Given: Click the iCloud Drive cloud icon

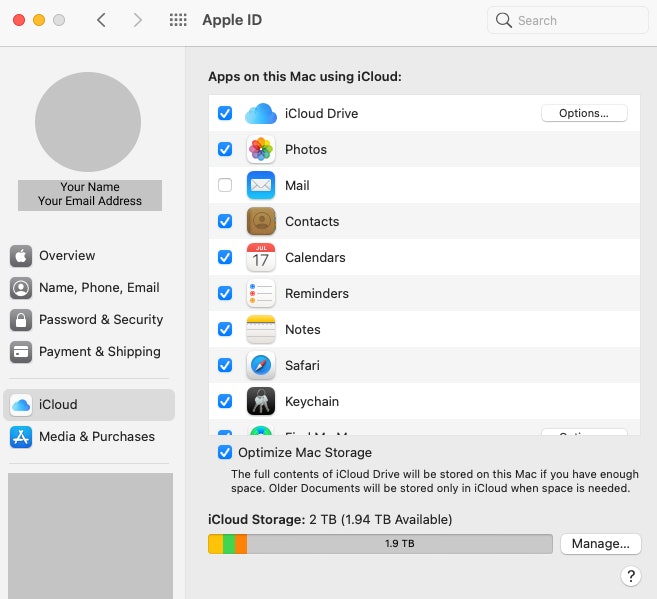Looking at the screenshot, I should click(x=261, y=113).
